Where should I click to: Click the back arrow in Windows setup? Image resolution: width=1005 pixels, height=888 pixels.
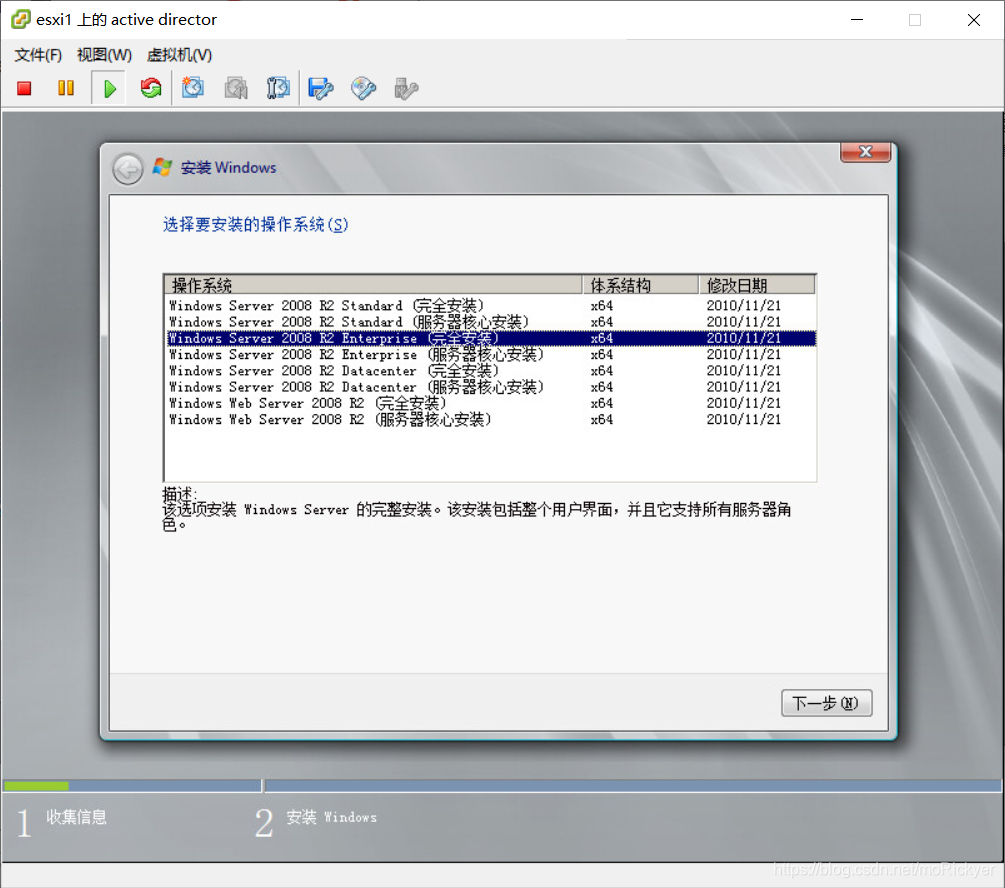pyautogui.click(x=128, y=169)
